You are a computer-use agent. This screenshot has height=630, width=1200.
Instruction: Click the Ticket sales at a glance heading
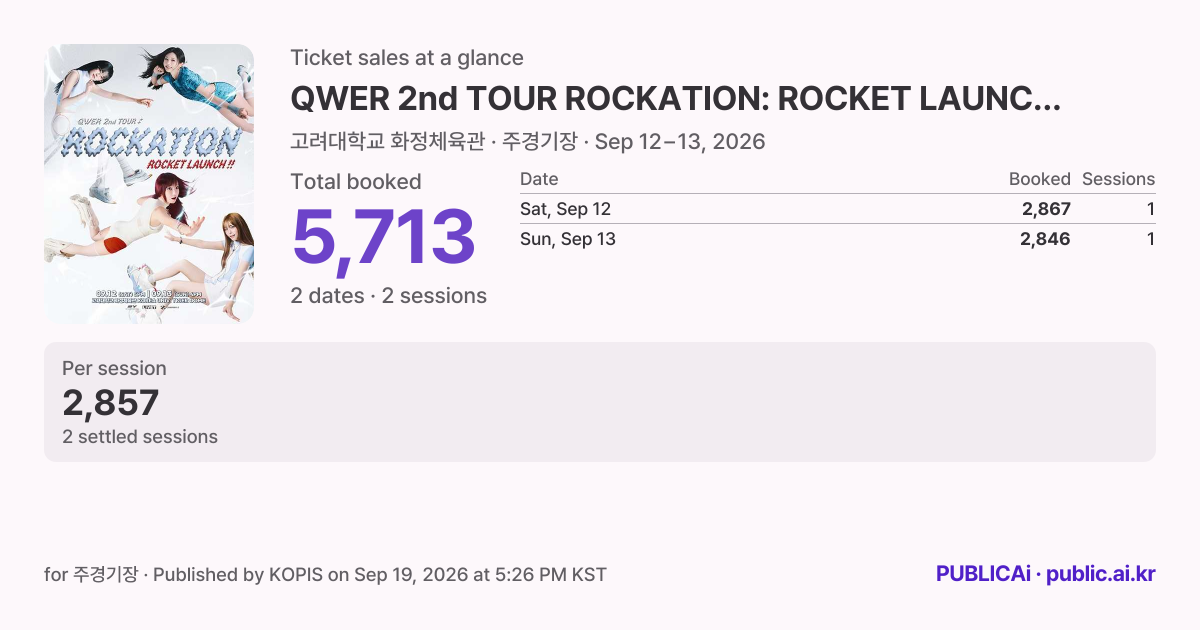point(407,58)
